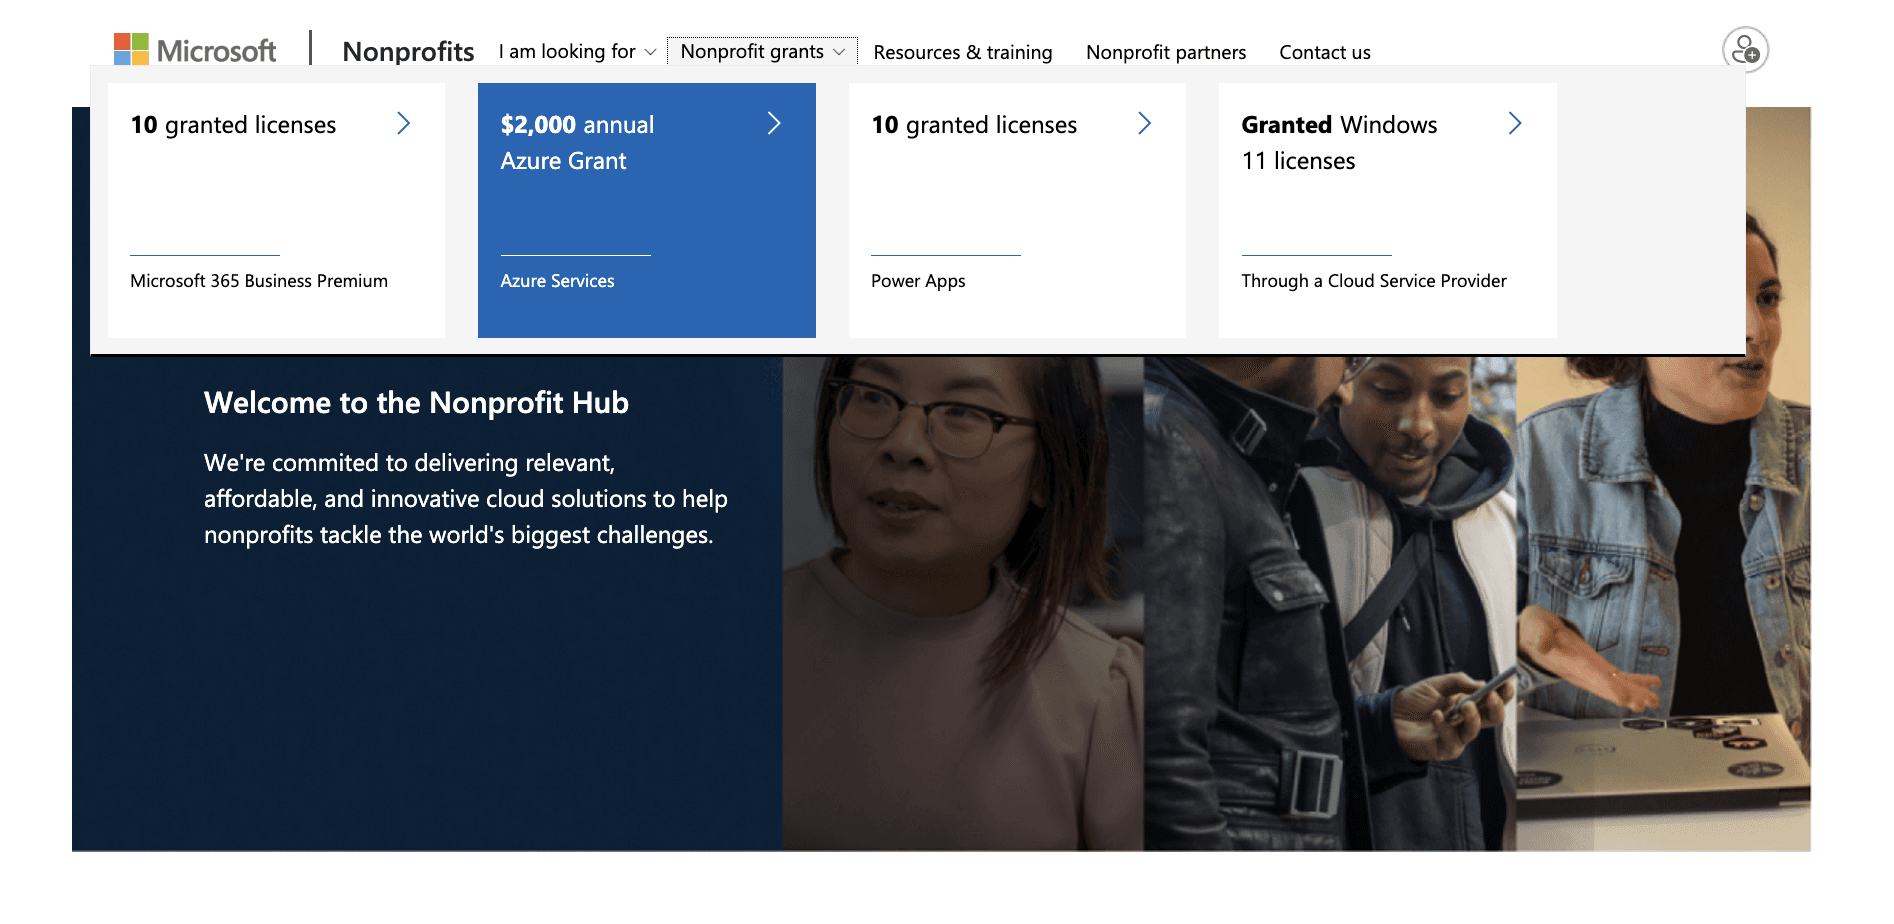Click the arrow on the Granted Windows 11 card
This screenshot has height=924, width=1894.
(x=1516, y=123)
